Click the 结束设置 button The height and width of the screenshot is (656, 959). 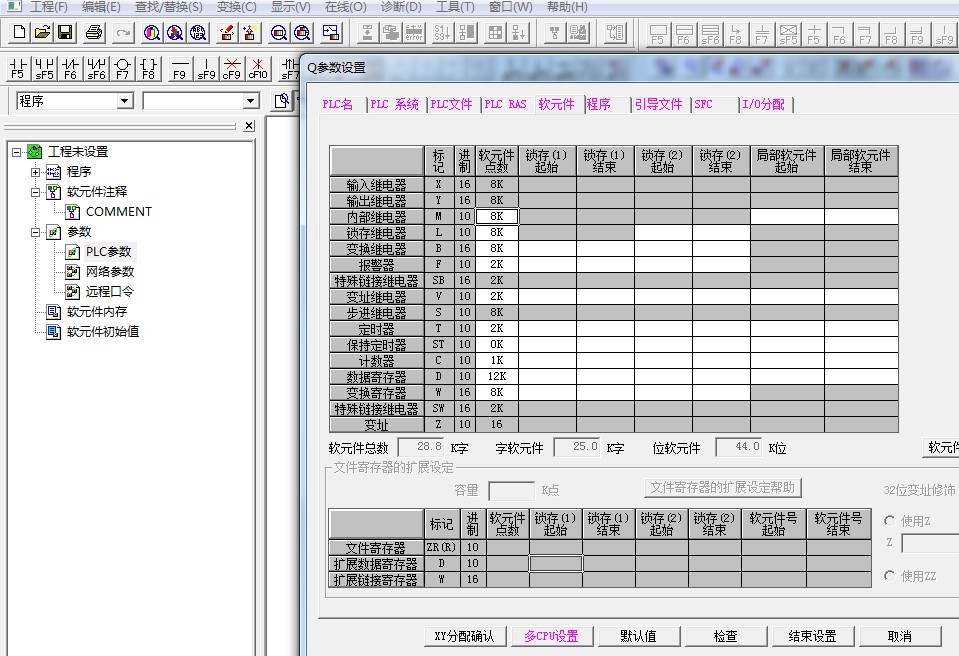click(x=812, y=636)
